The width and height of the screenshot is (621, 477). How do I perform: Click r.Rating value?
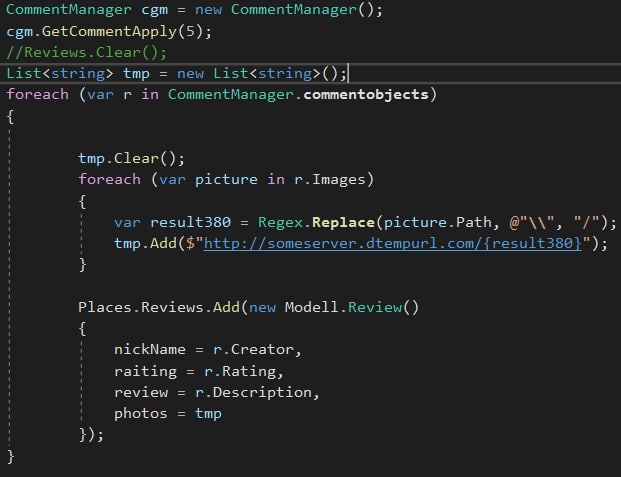[x=240, y=372]
